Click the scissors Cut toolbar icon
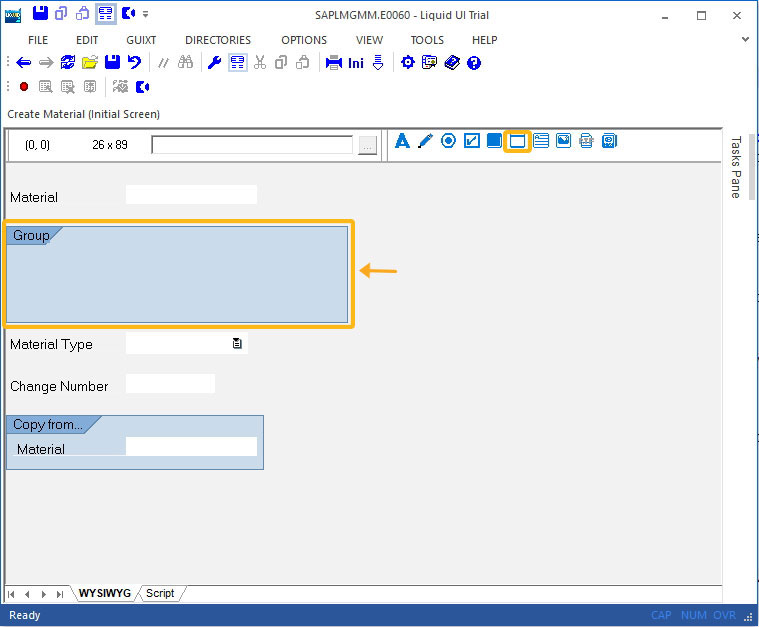This screenshot has height=627, width=759. 260,62
